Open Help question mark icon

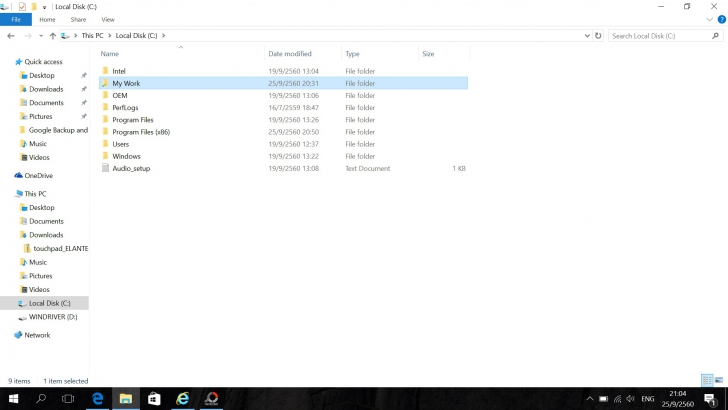point(722,20)
